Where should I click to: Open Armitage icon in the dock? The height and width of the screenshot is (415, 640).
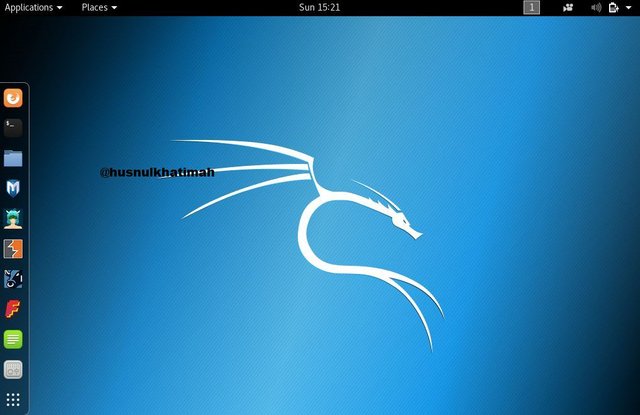point(13,219)
